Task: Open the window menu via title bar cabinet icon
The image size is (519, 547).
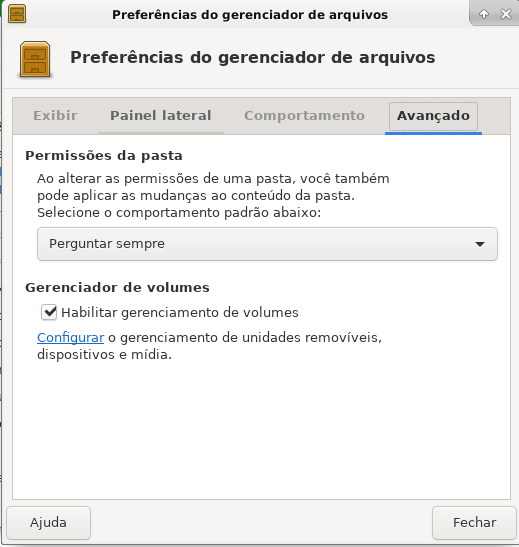Action: coord(17,14)
